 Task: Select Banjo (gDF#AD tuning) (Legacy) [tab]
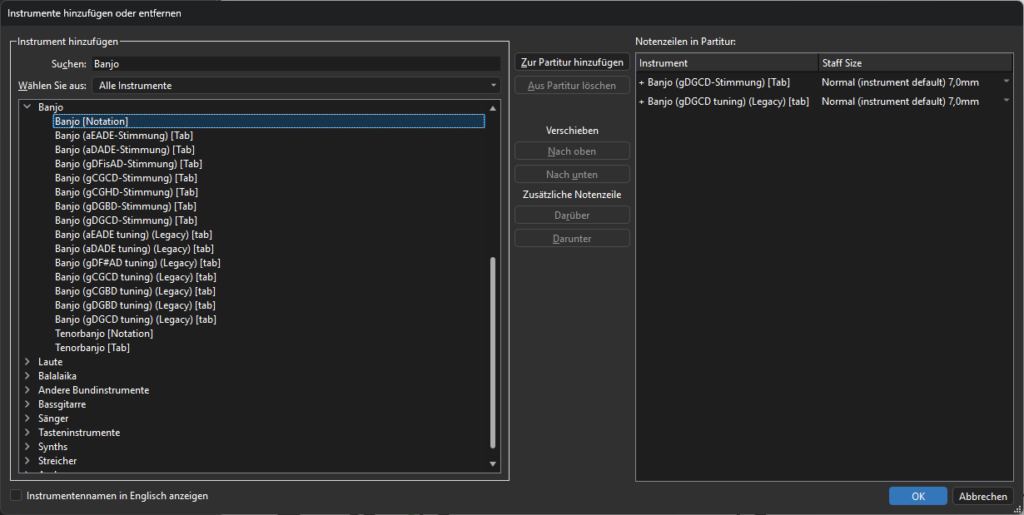tap(137, 262)
